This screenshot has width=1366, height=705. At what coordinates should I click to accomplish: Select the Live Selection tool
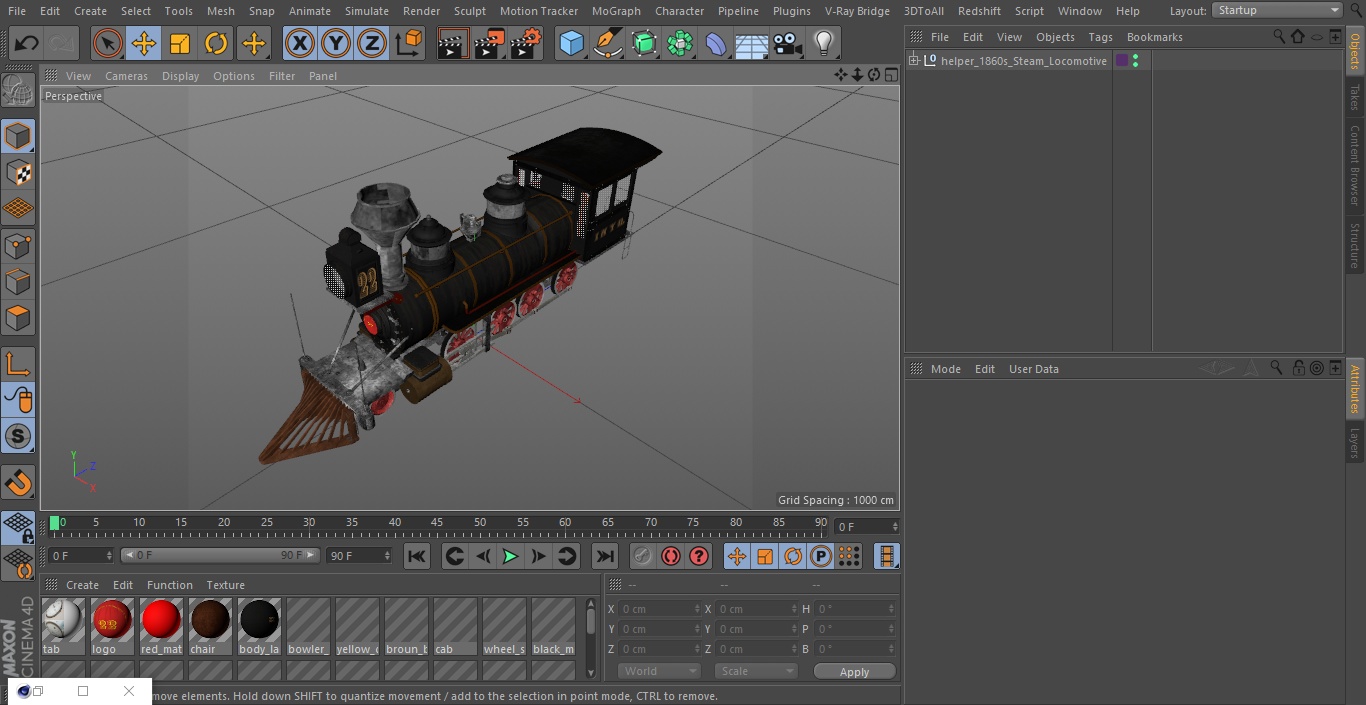click(108, 43)
